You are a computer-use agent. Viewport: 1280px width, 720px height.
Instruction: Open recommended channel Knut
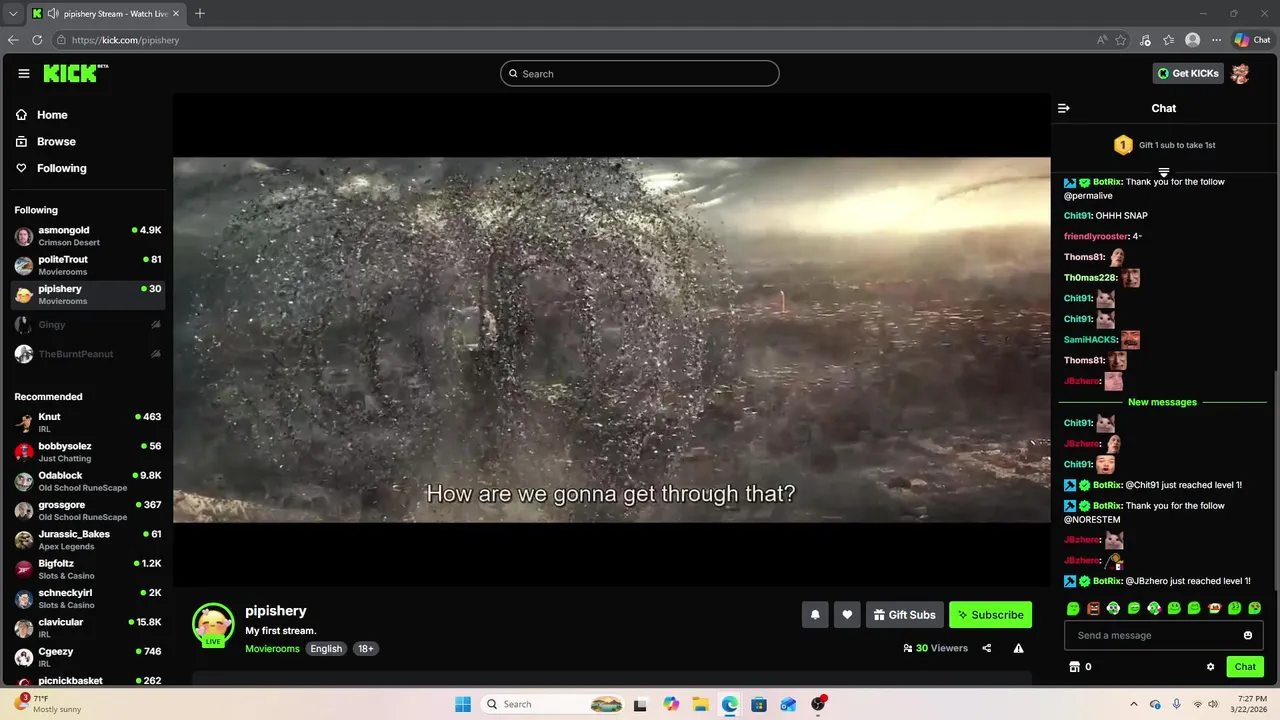[88, 422]
